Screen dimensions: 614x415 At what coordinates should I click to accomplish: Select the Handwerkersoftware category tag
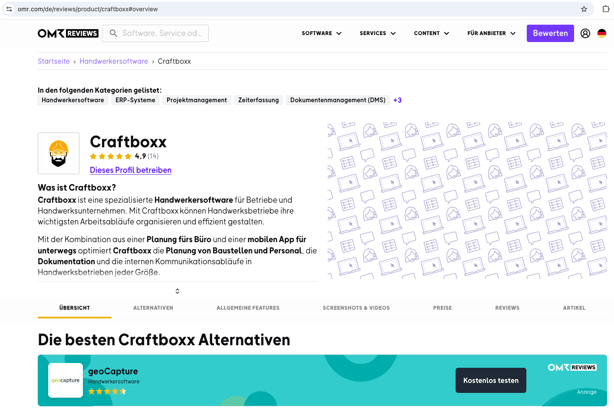[x=73, y=100]
